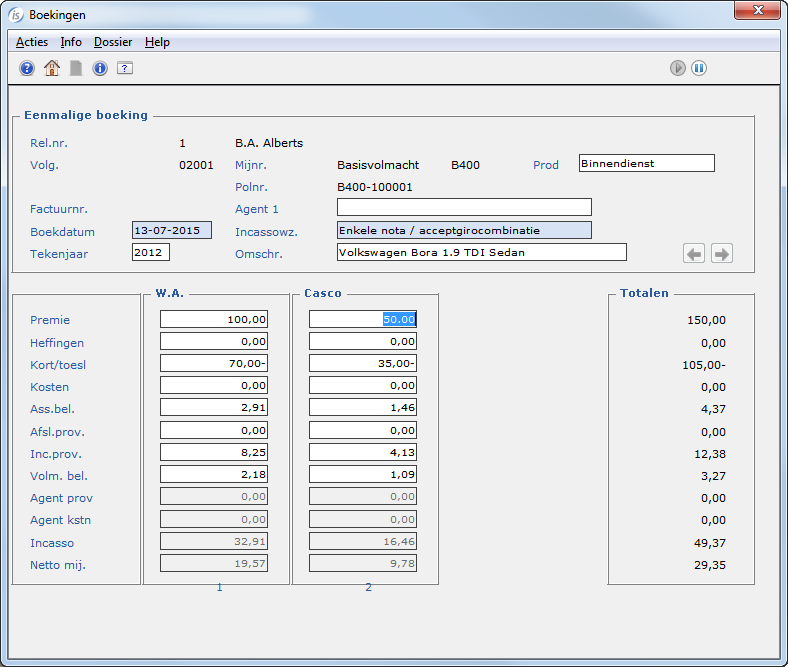Click the gray play button icon

678,68
